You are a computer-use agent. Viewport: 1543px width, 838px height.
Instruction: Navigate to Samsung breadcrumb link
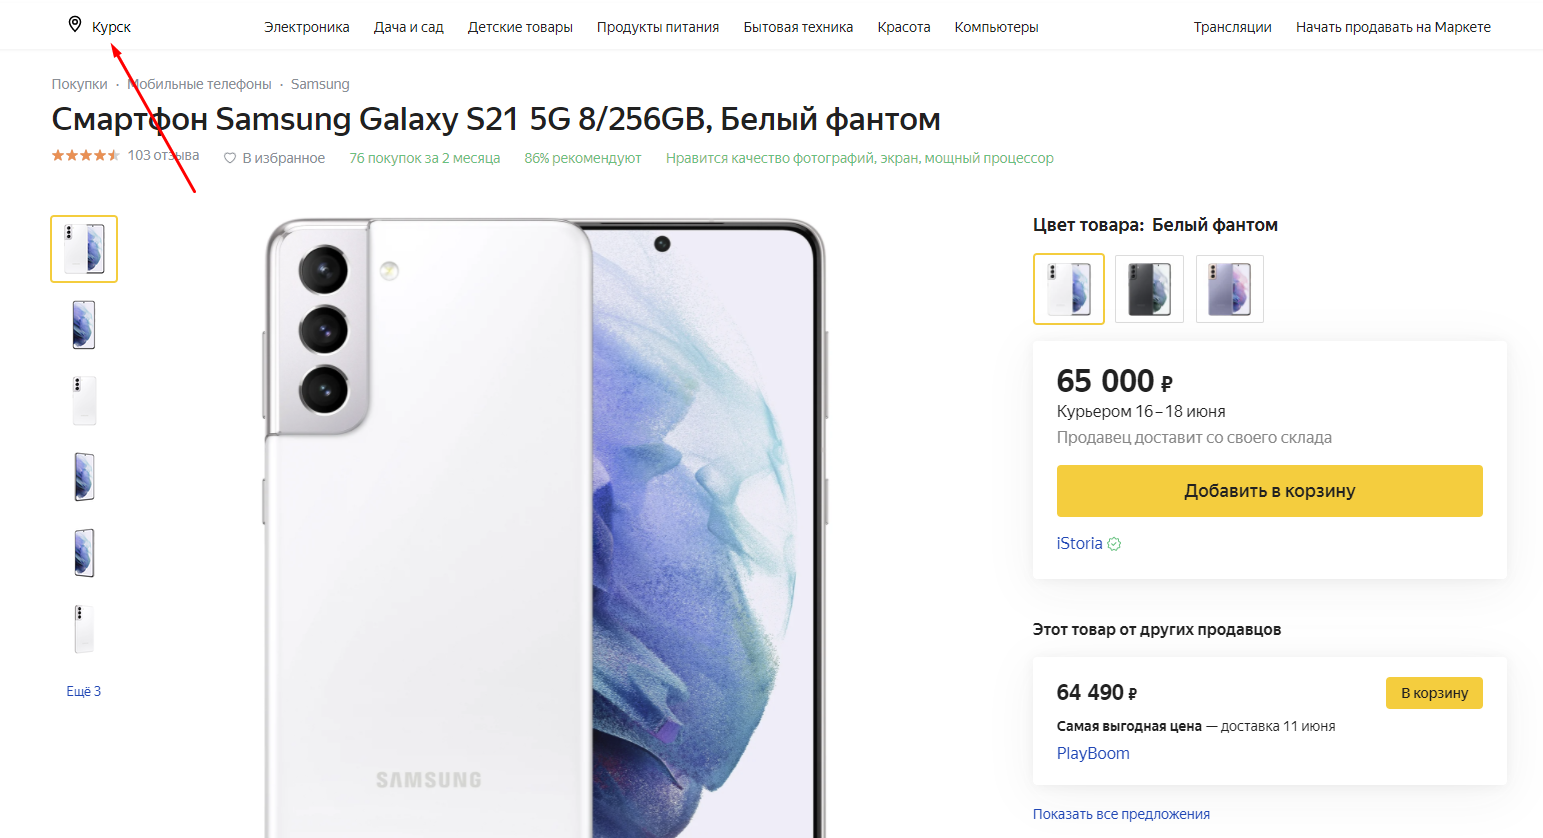tap(320, 84)
